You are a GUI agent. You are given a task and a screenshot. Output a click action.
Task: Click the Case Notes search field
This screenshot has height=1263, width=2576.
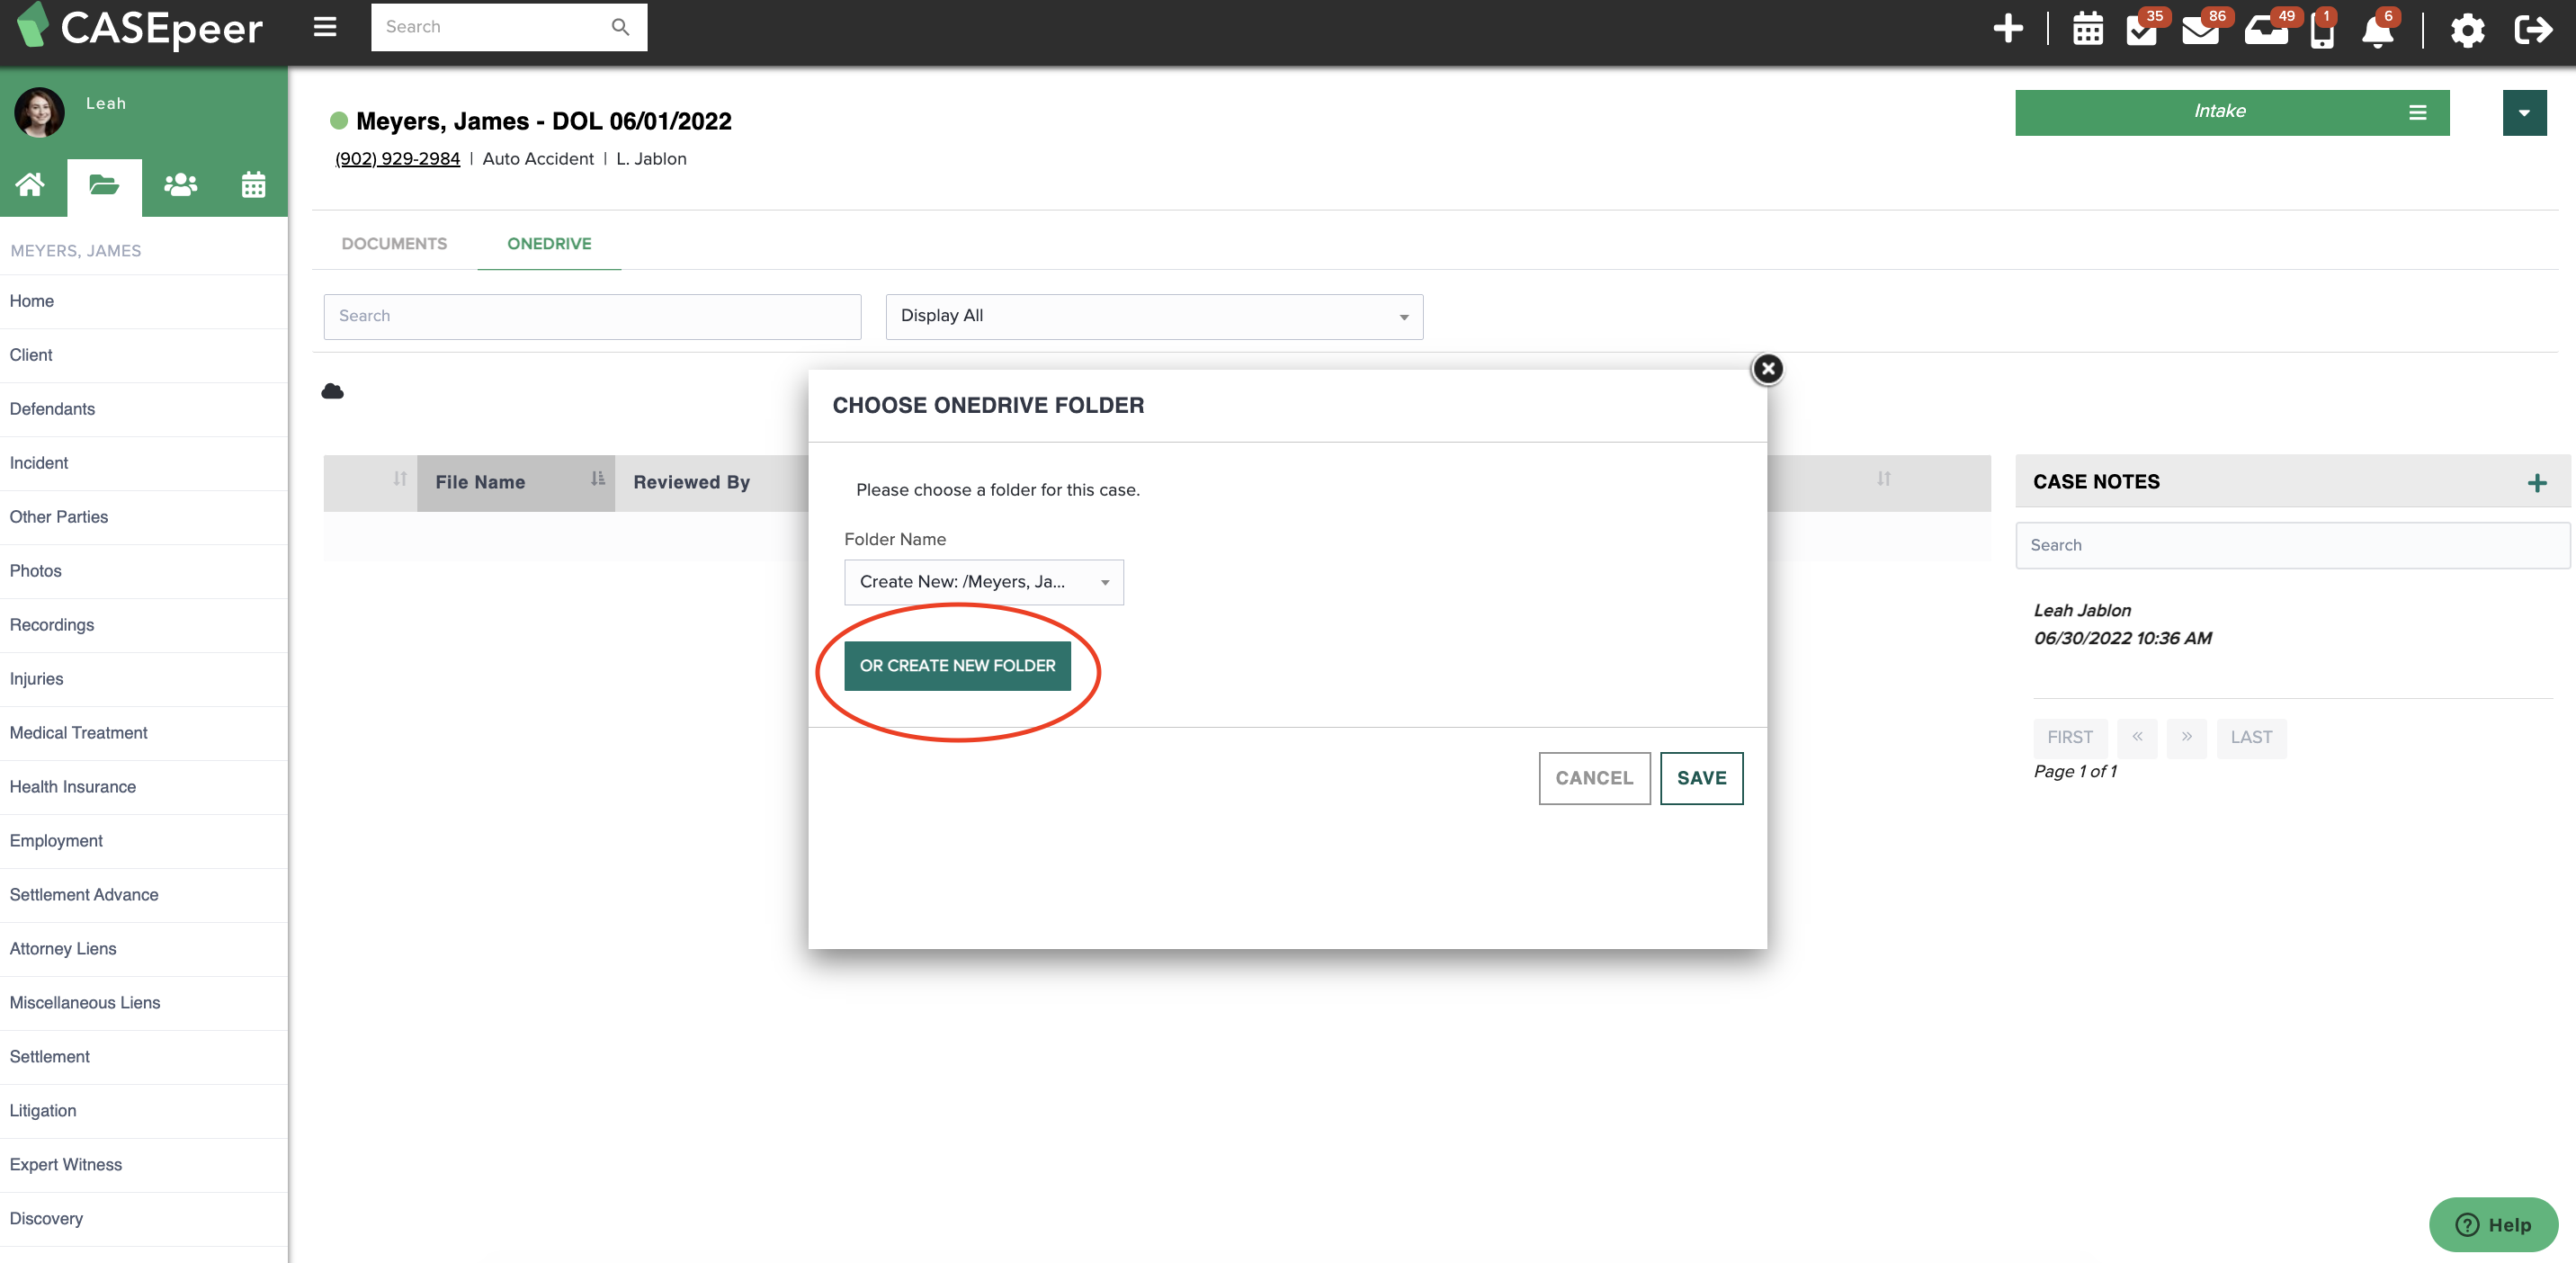pyautogui.click(x=2292, y=545)
